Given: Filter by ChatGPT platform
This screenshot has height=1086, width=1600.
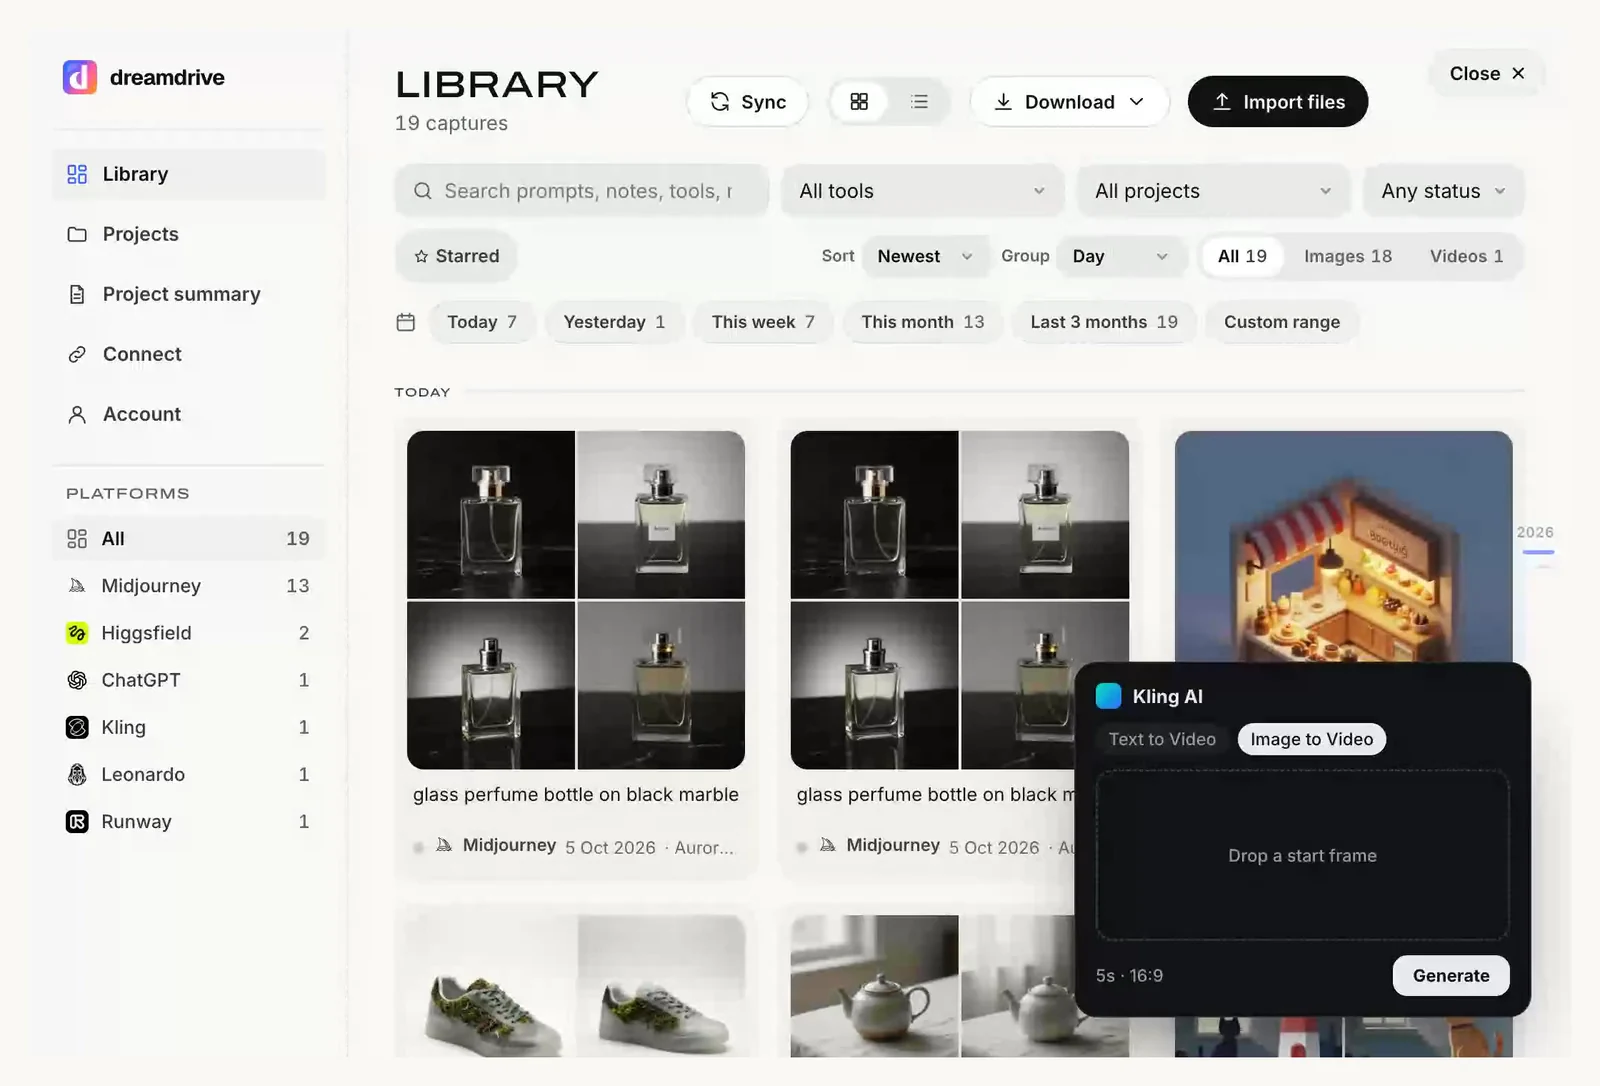Looking at the screenshot, I should point(188,680).
